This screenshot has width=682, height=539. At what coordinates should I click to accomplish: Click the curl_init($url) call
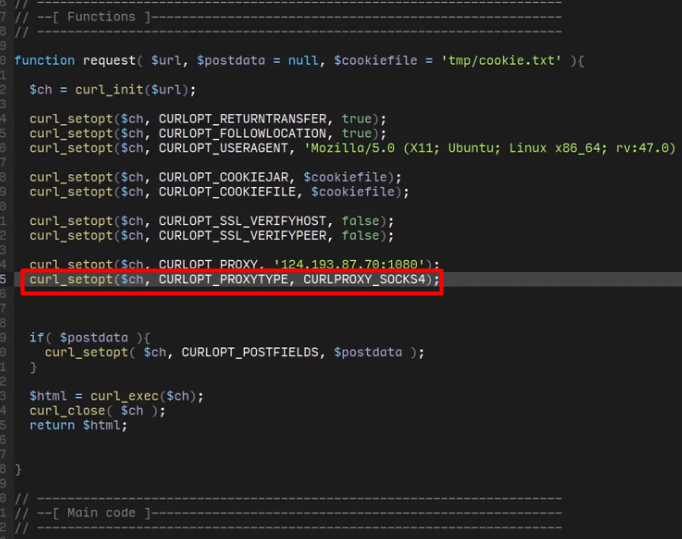click(131, 90)
